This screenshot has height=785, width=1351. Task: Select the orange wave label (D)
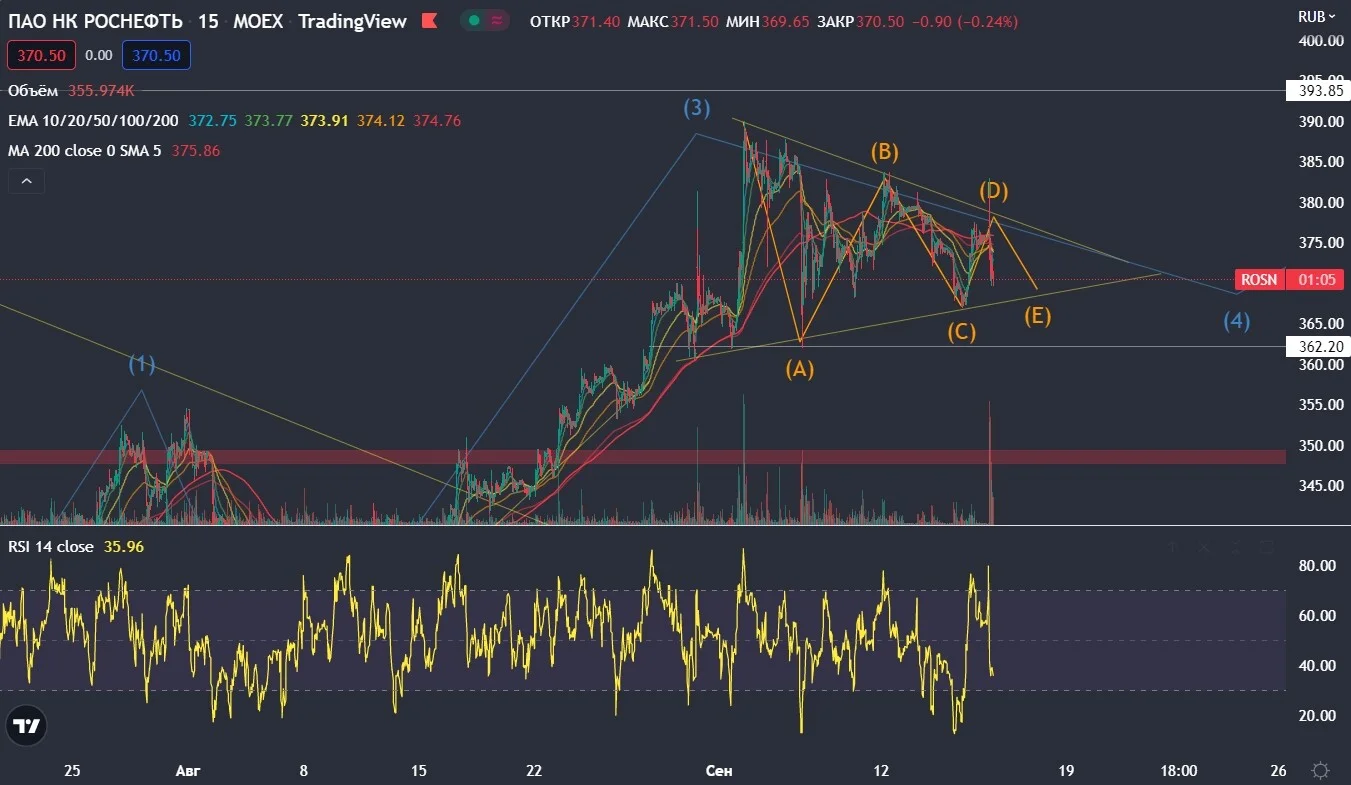993,190
